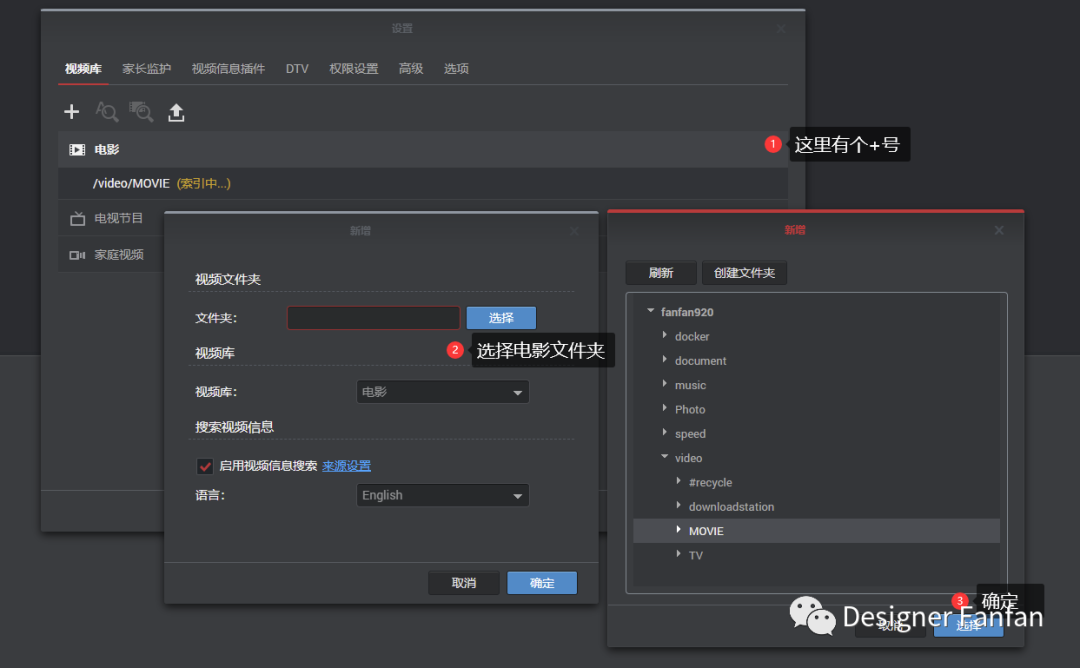
Task: Click the 选择 folder browse button
Action: (x=500, y=317)
